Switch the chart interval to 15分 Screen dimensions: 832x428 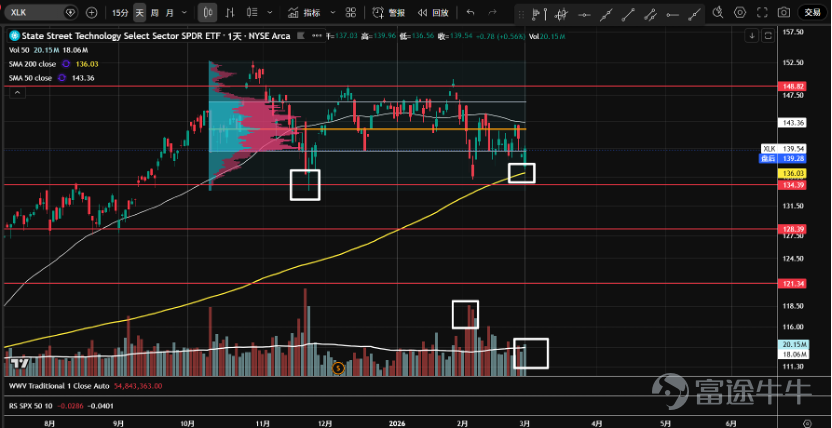(x=120, y=12)
